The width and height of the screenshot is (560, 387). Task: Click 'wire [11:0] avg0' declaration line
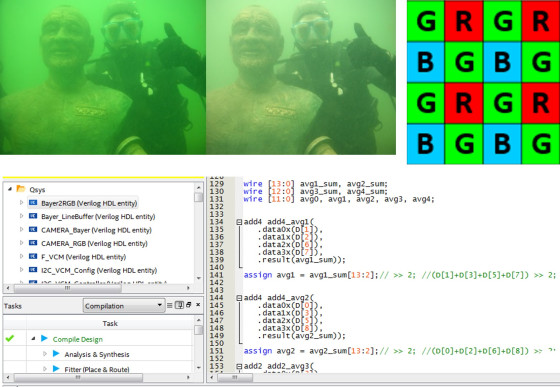339,199
